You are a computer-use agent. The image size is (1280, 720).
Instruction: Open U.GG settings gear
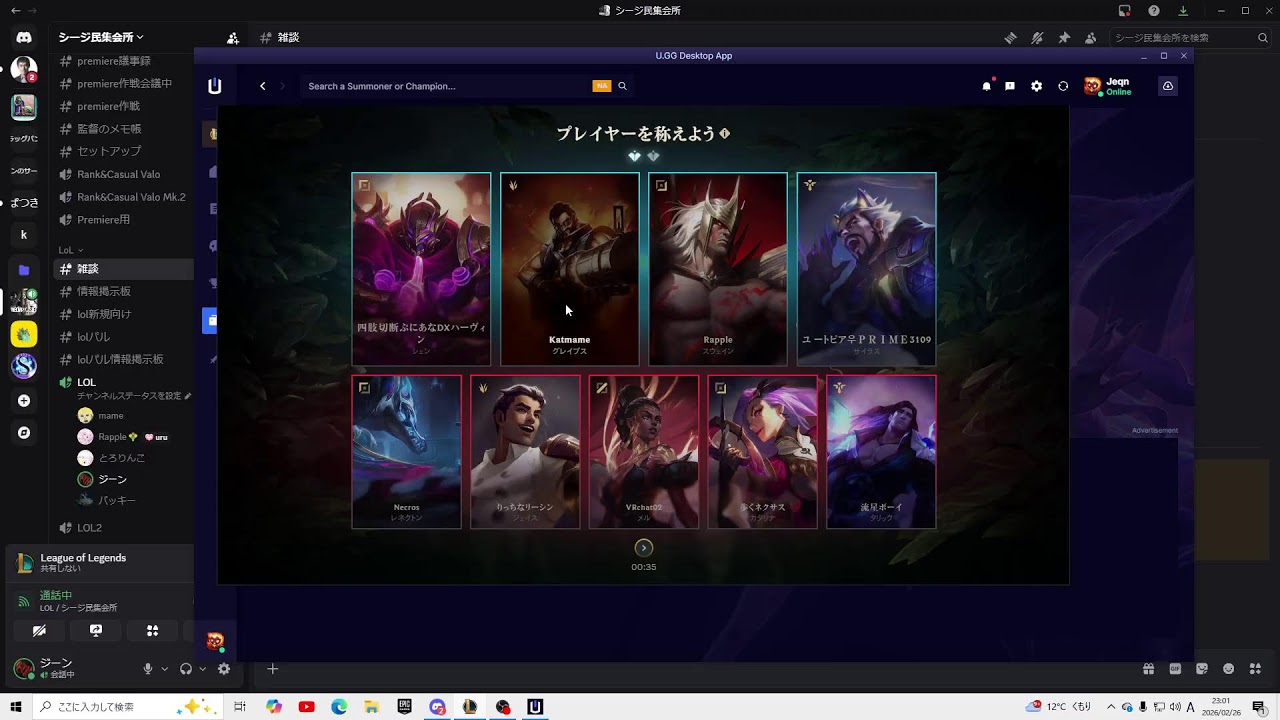click(1036, 86)
